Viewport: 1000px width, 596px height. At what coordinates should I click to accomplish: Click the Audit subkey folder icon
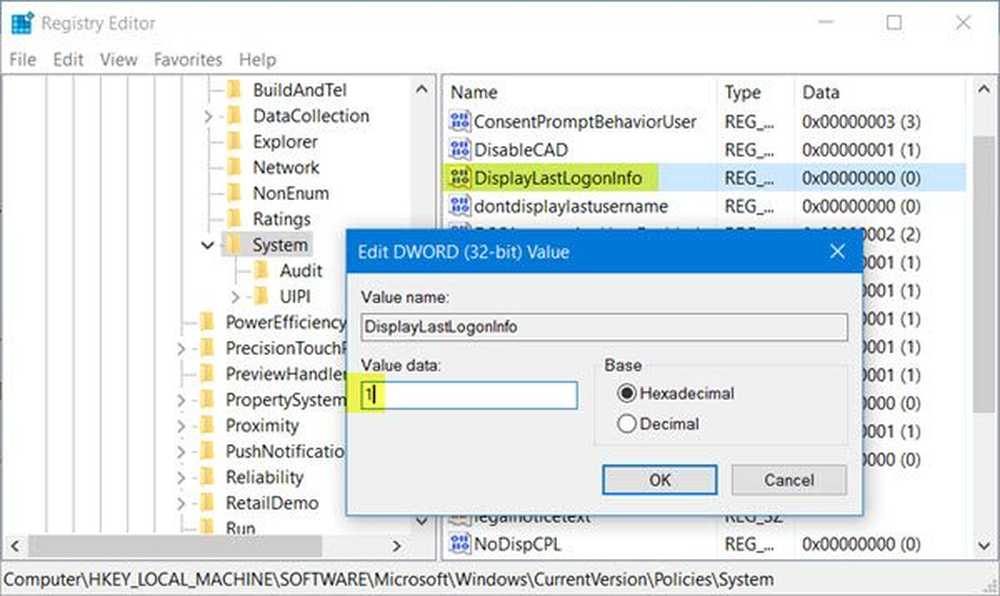pos(261,270)
